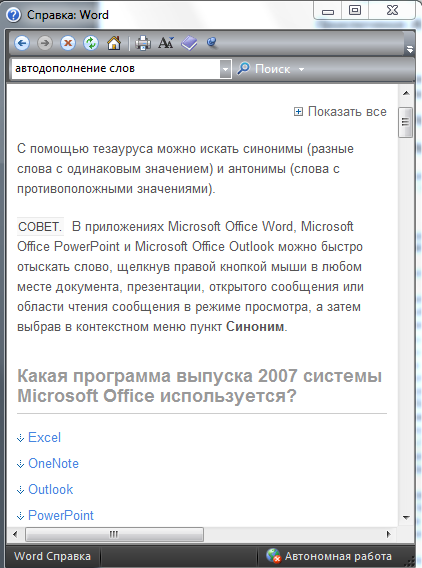
Task: Click the СОВЕТ tip label
Action: (x=40, y=227)
